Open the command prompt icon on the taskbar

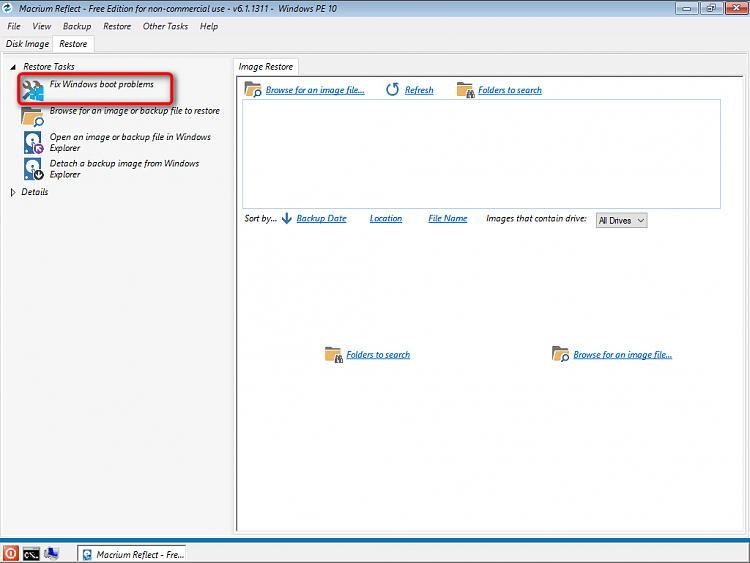tap(31, 554)
